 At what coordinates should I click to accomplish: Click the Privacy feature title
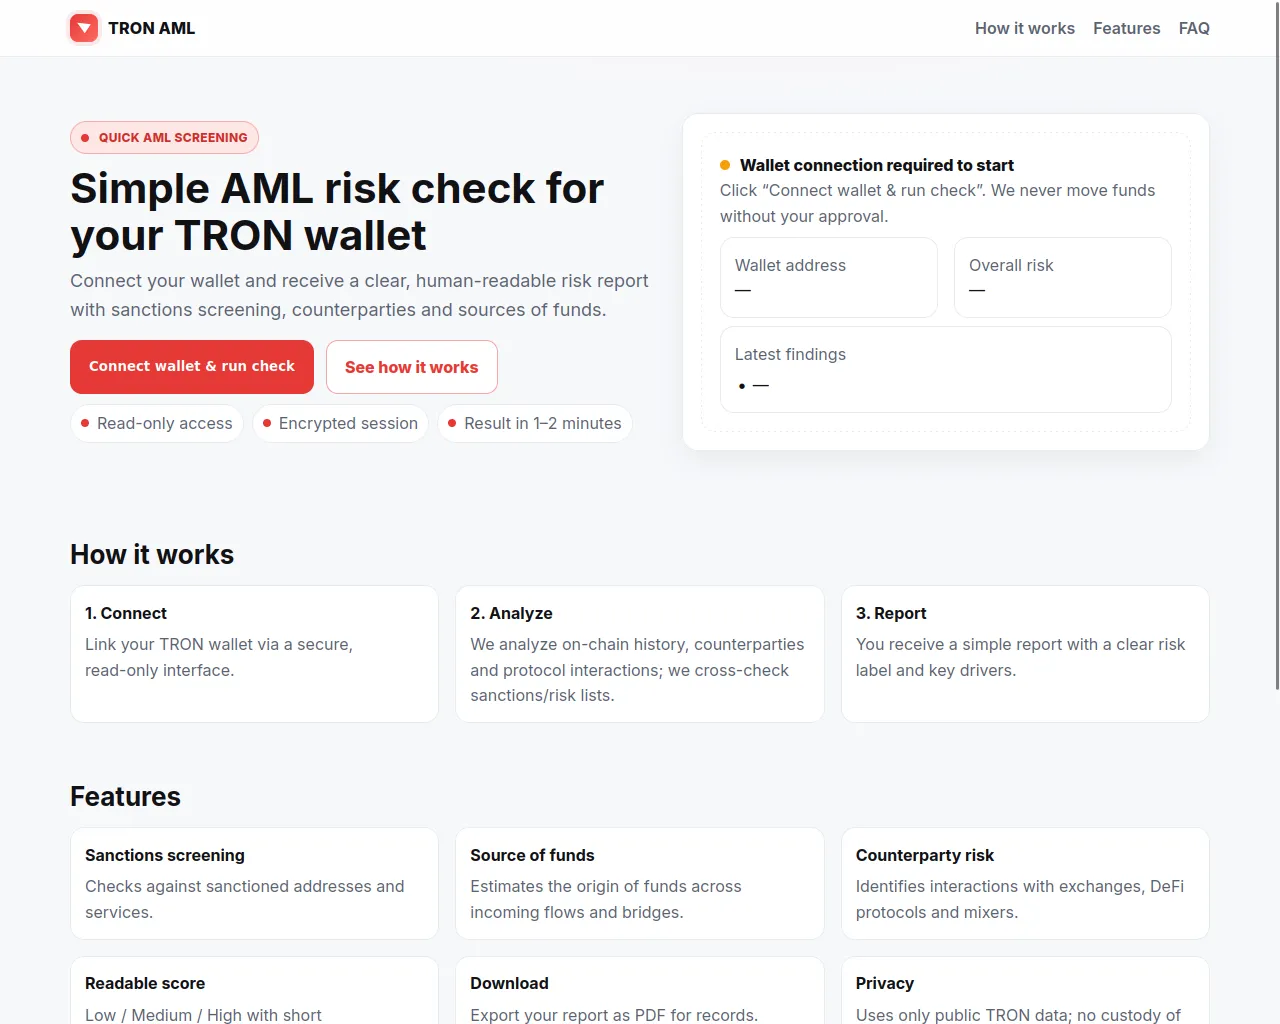[885, 983]
